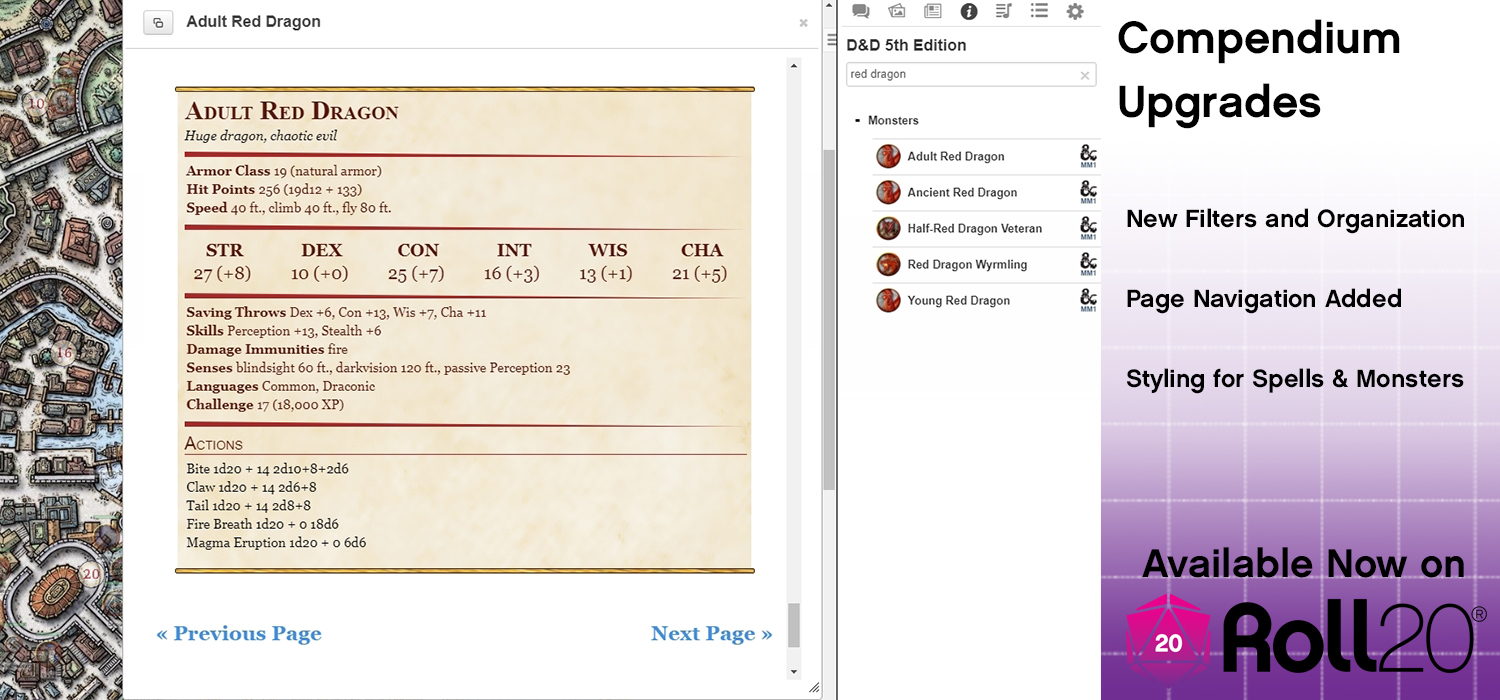Click the Skills Perception +13 line
The width and height of the screenshot is (1500, 700).
point(284,331)
